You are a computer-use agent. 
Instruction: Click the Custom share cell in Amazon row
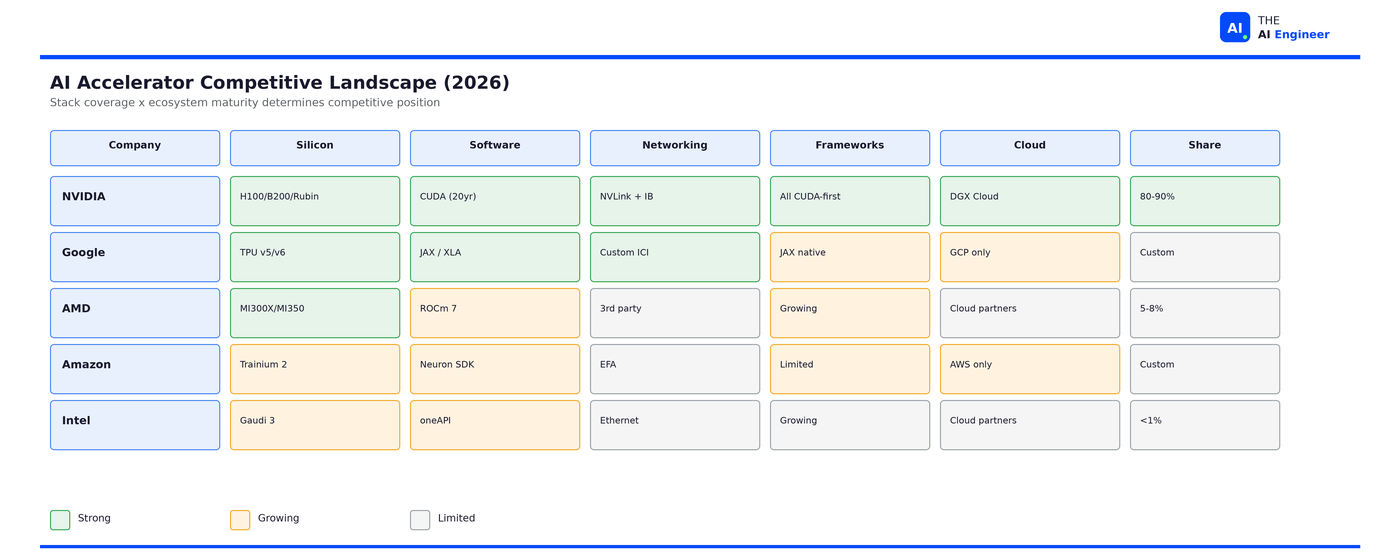[x=1205, y=369]
